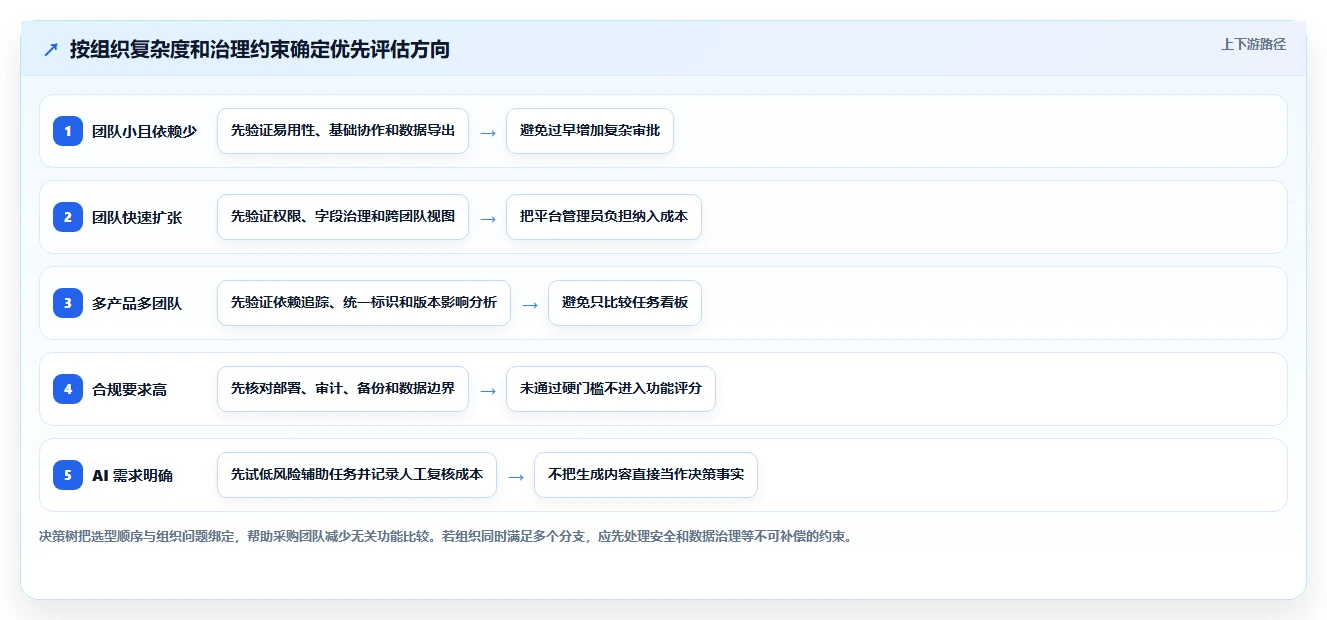Click the heading 按组织复杂度和治理约束确定优先评估方向
The width and height of the screenshot is (1327, 620).
pyautogui.click(x=260, y=49)
